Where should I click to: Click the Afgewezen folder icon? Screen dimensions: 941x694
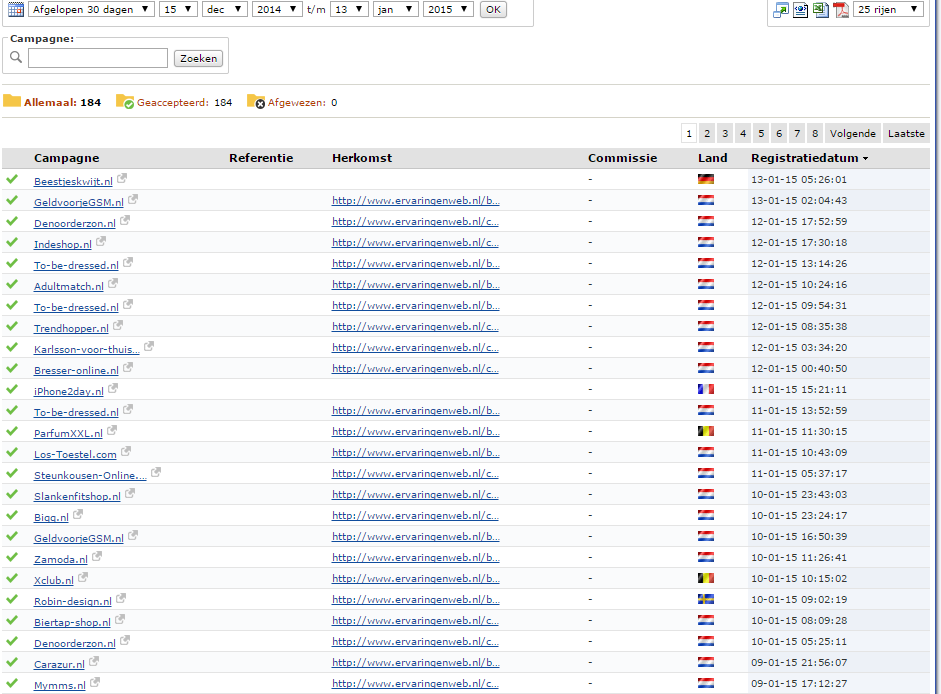point(256,101)
